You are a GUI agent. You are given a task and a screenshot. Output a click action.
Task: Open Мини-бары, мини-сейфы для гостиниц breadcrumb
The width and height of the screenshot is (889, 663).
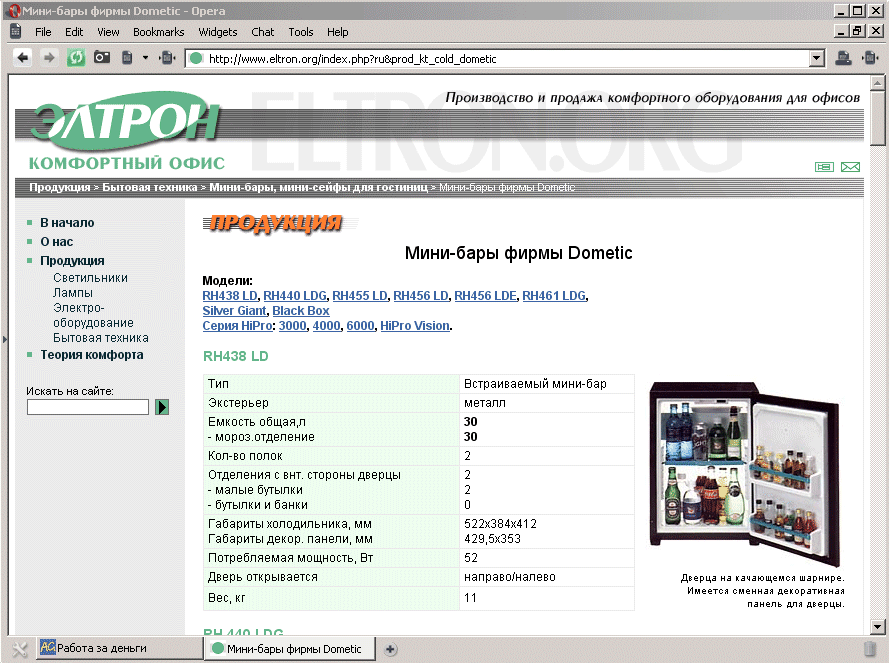click(x=319, y=187)
